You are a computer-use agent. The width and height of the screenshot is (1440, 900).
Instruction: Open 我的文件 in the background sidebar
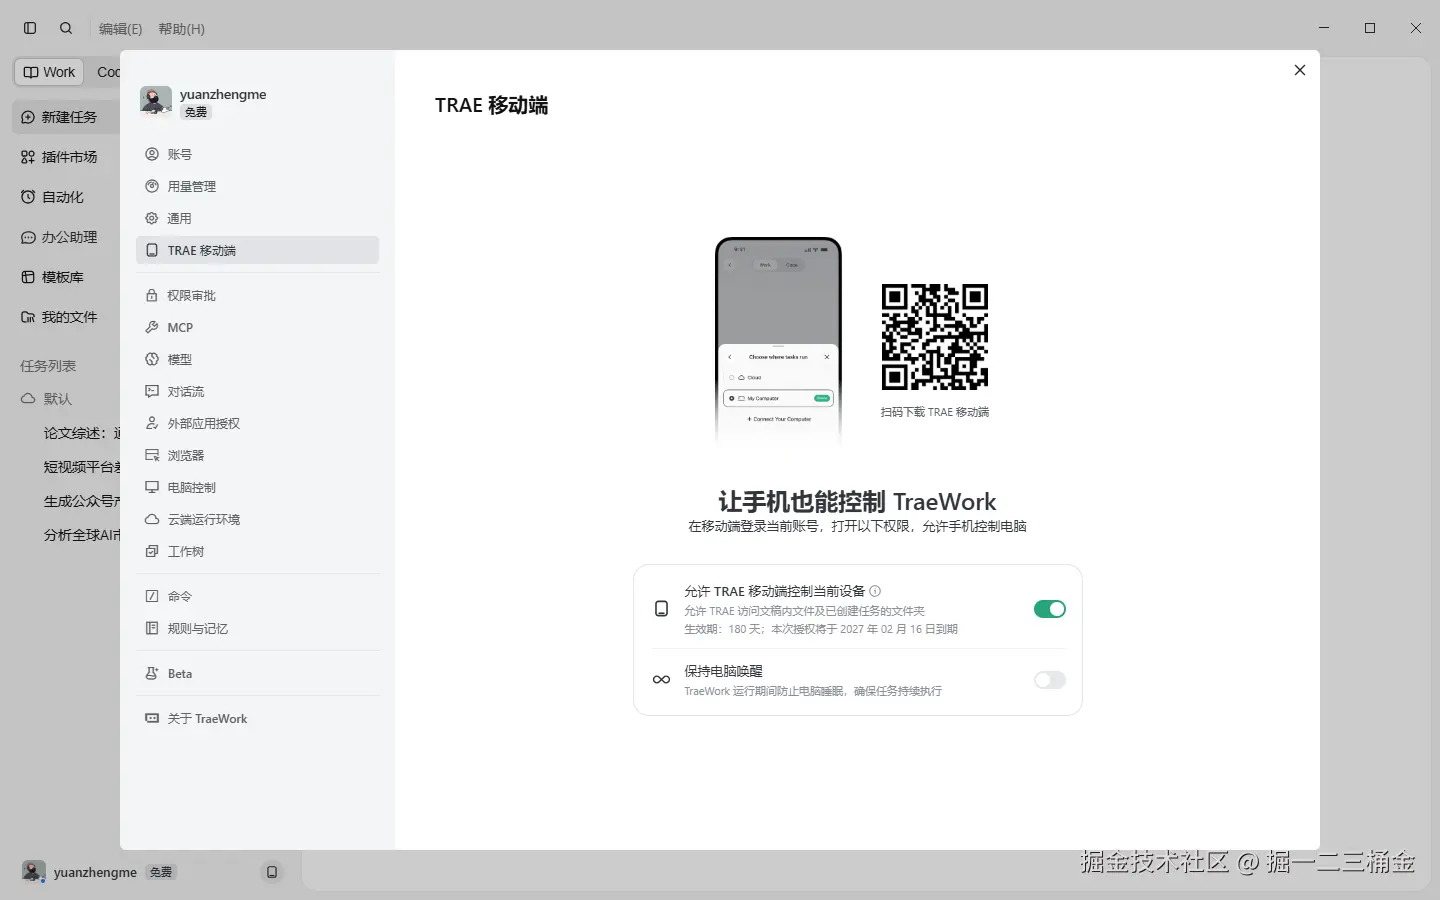tap(66, 317)
